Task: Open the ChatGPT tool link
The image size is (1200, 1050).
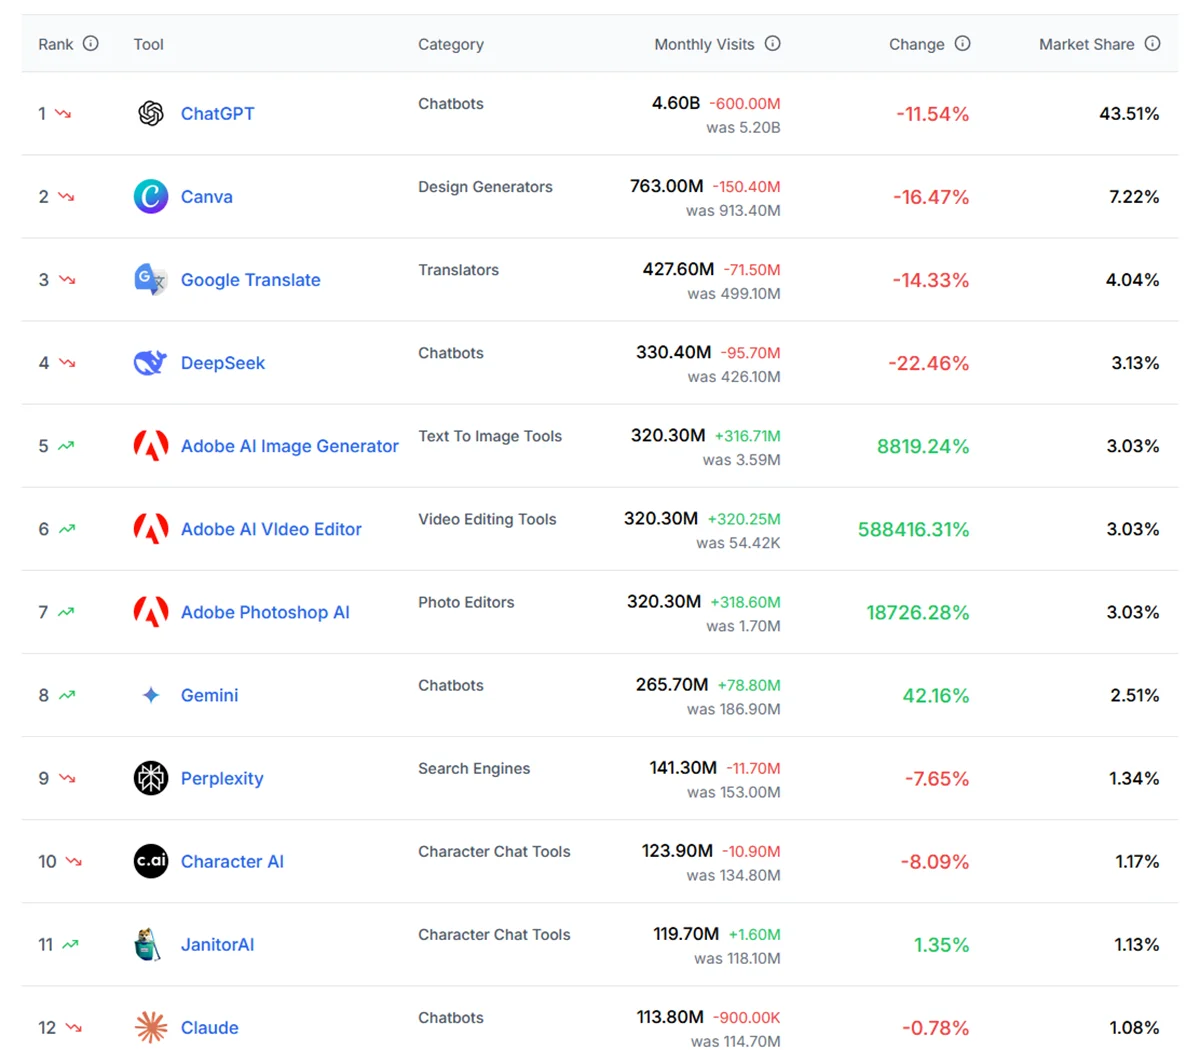Action: 218,113
